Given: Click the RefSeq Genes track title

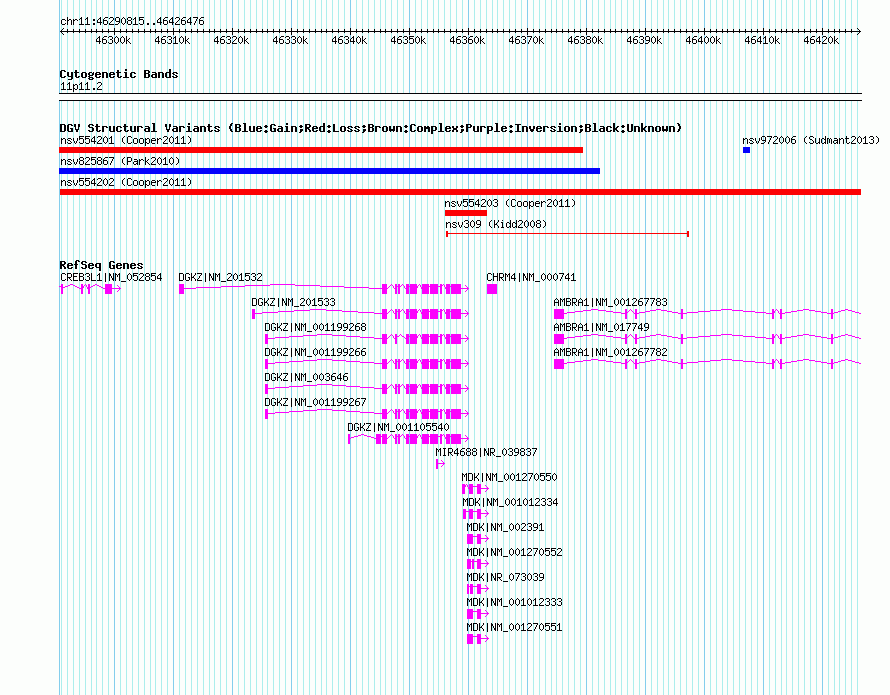Looking at the screenshot, I should pos(101,265).
